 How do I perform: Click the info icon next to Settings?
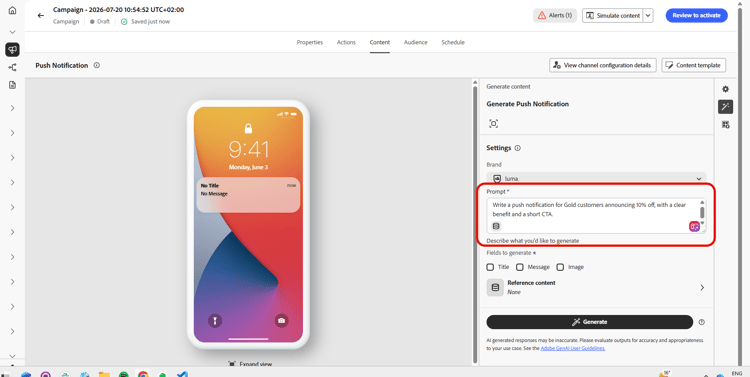(x=518, y=148)
